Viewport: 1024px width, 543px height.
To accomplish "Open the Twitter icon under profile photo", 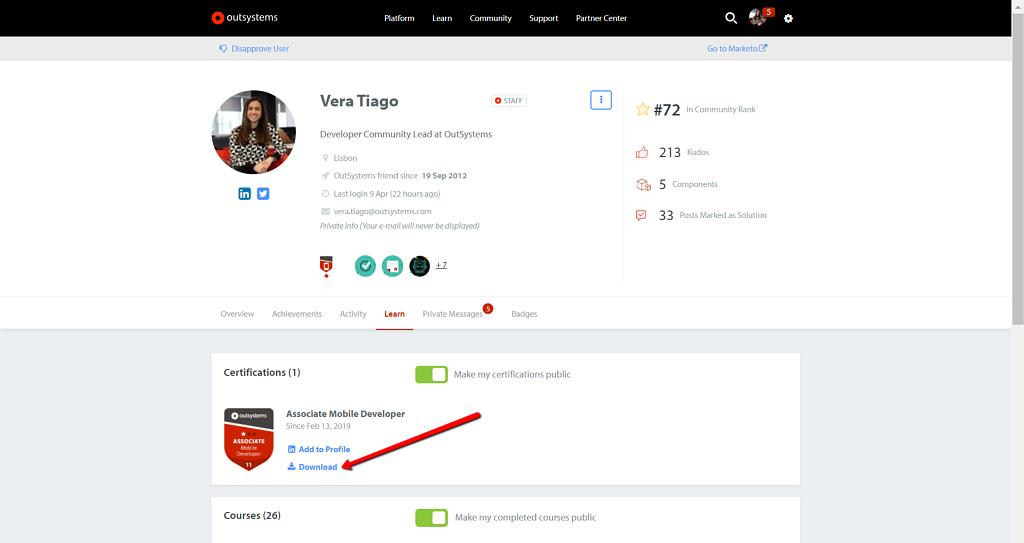I will (x=263, y=194).
